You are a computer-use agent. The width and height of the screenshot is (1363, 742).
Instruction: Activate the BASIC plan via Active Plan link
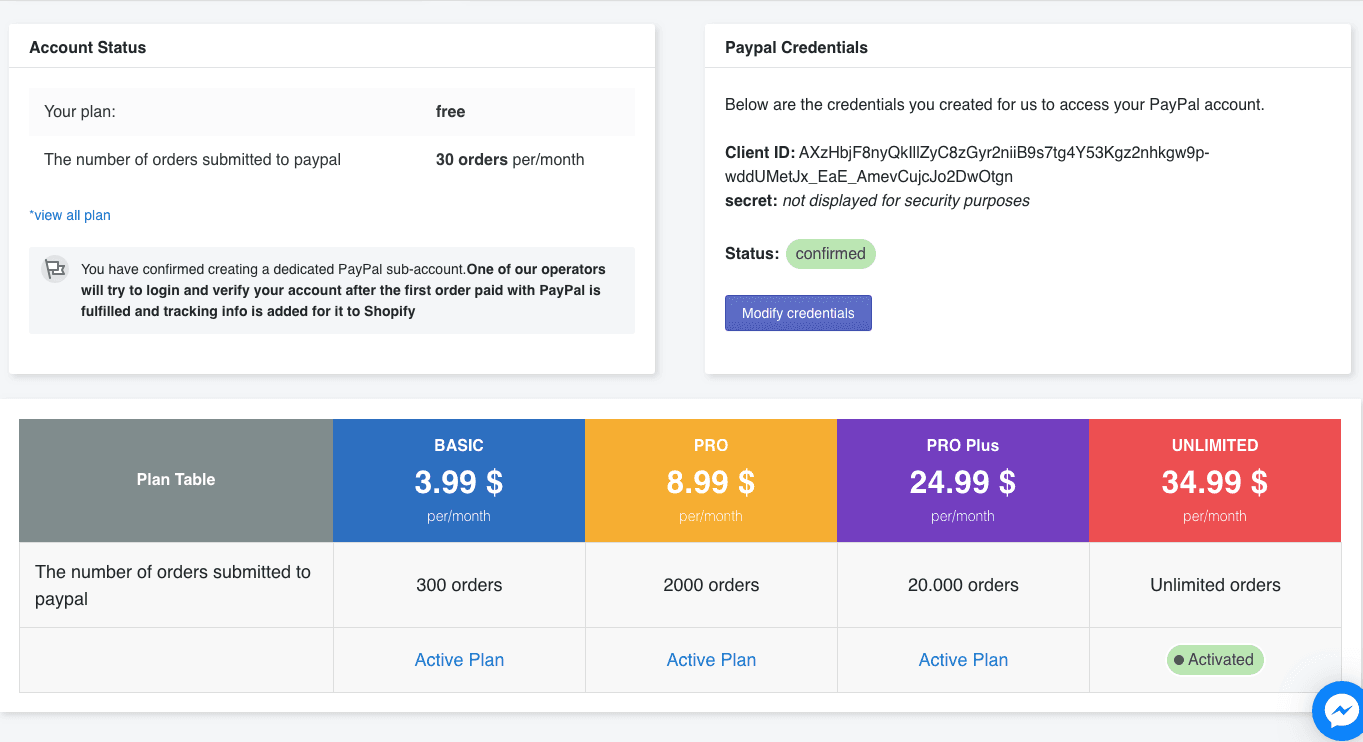point(459,660)
